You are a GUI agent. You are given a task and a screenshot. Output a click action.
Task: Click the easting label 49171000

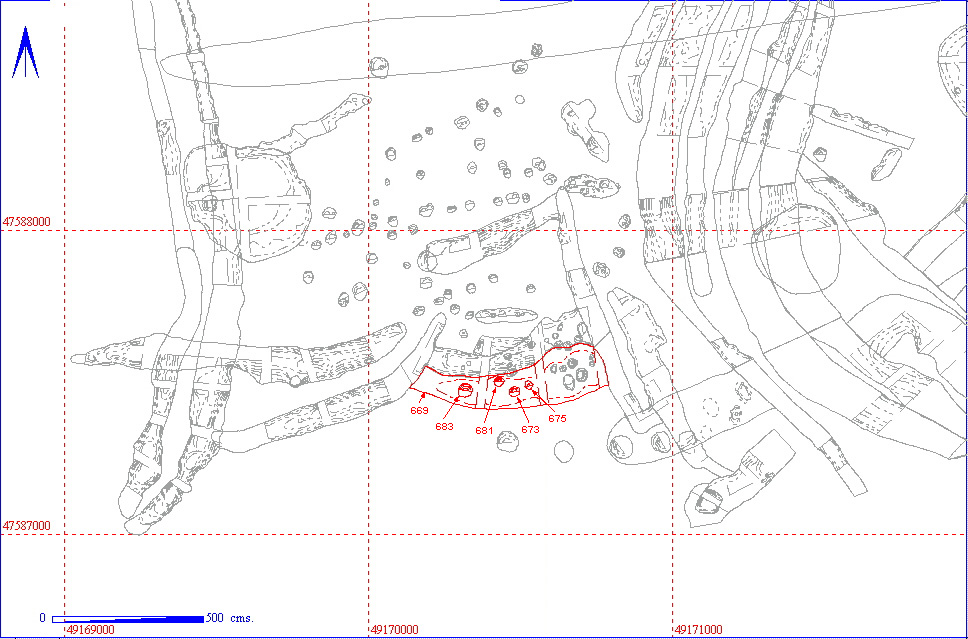click(698, 630)
